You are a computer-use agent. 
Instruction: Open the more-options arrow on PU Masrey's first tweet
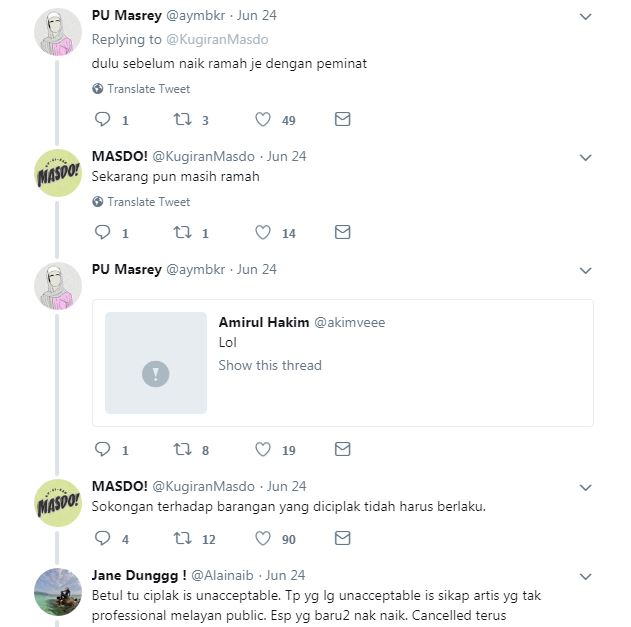coord(587,17)
